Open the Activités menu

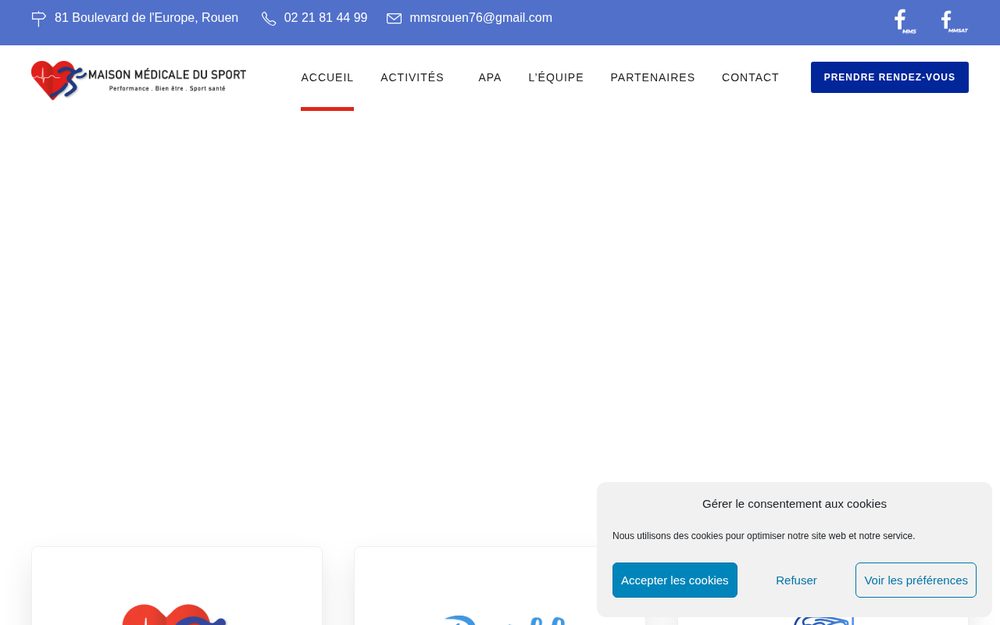[x=412, y=77]
